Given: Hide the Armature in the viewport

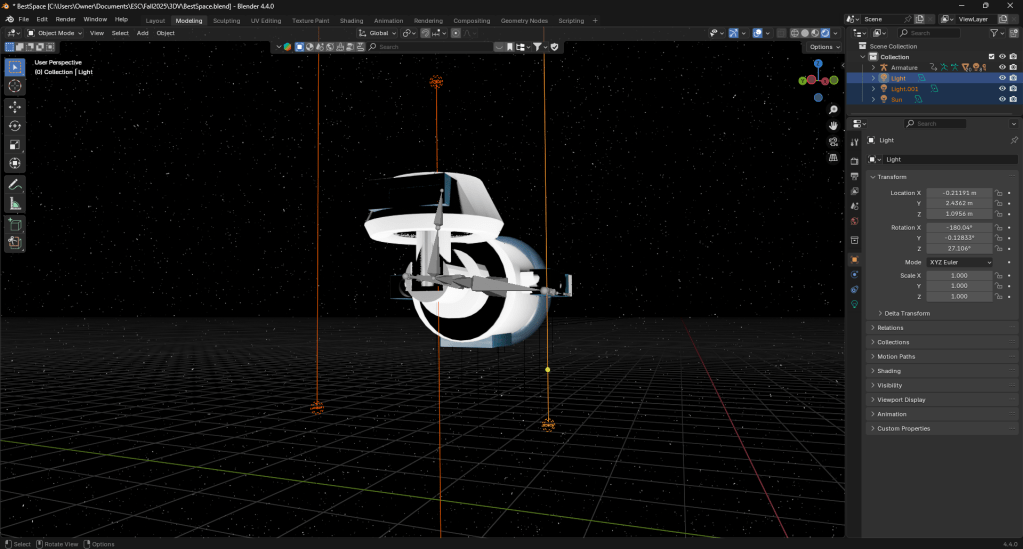Looking at the screenshot, I should pyautogui.click(x=1002, y=68).
